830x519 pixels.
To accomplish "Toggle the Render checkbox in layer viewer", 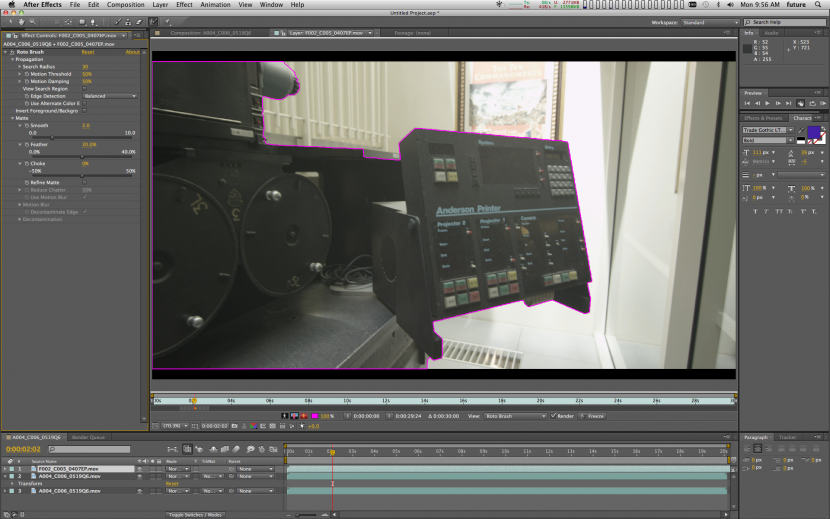I will [553, 415].
